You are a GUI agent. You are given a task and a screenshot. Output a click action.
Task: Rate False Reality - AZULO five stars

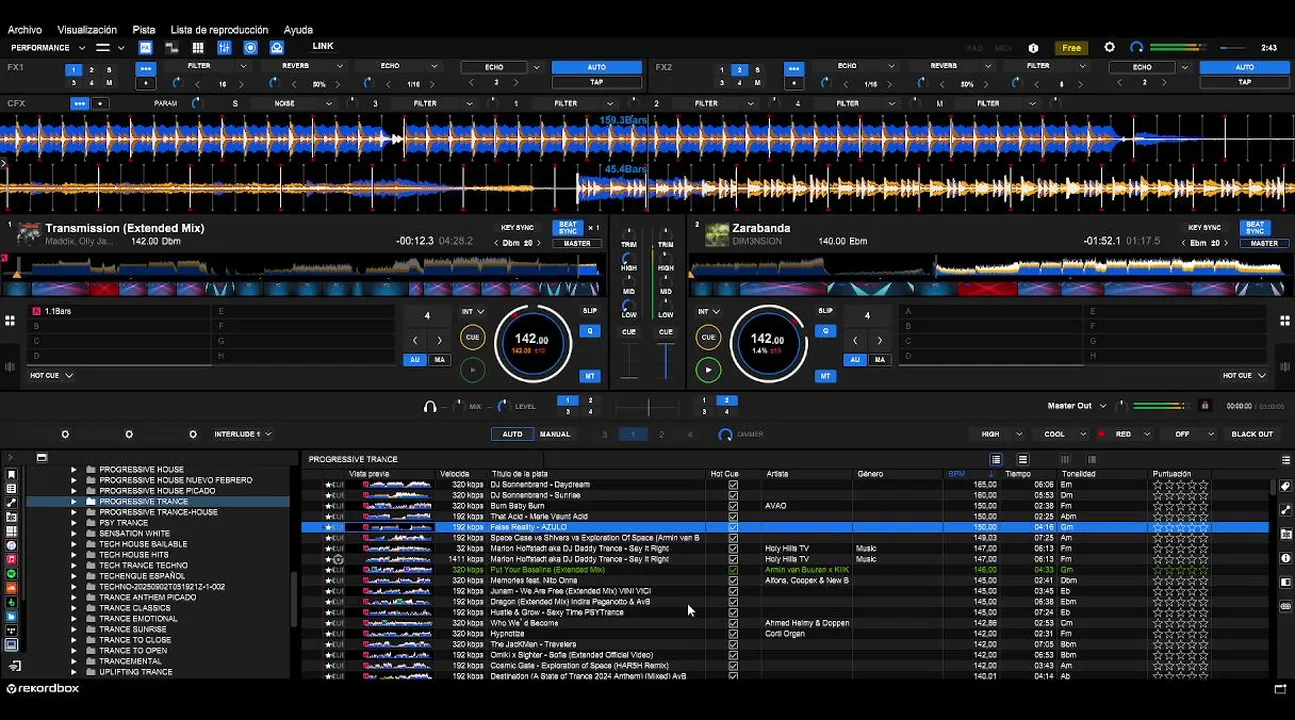pyautogui.click(x=1203, y=527)
